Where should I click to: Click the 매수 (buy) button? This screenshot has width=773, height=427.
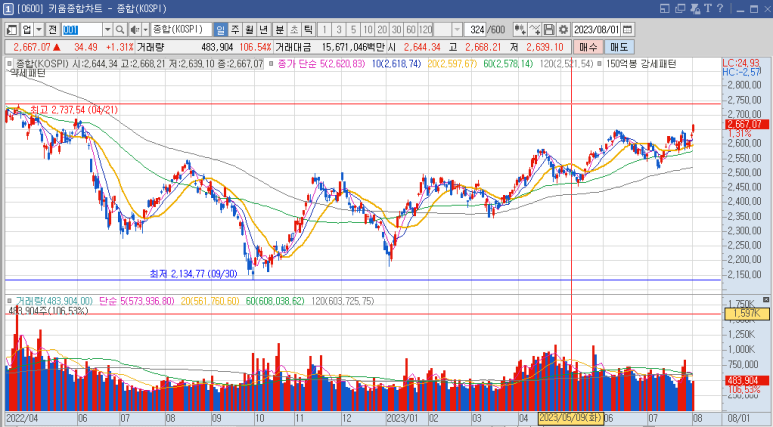[588, 47]
